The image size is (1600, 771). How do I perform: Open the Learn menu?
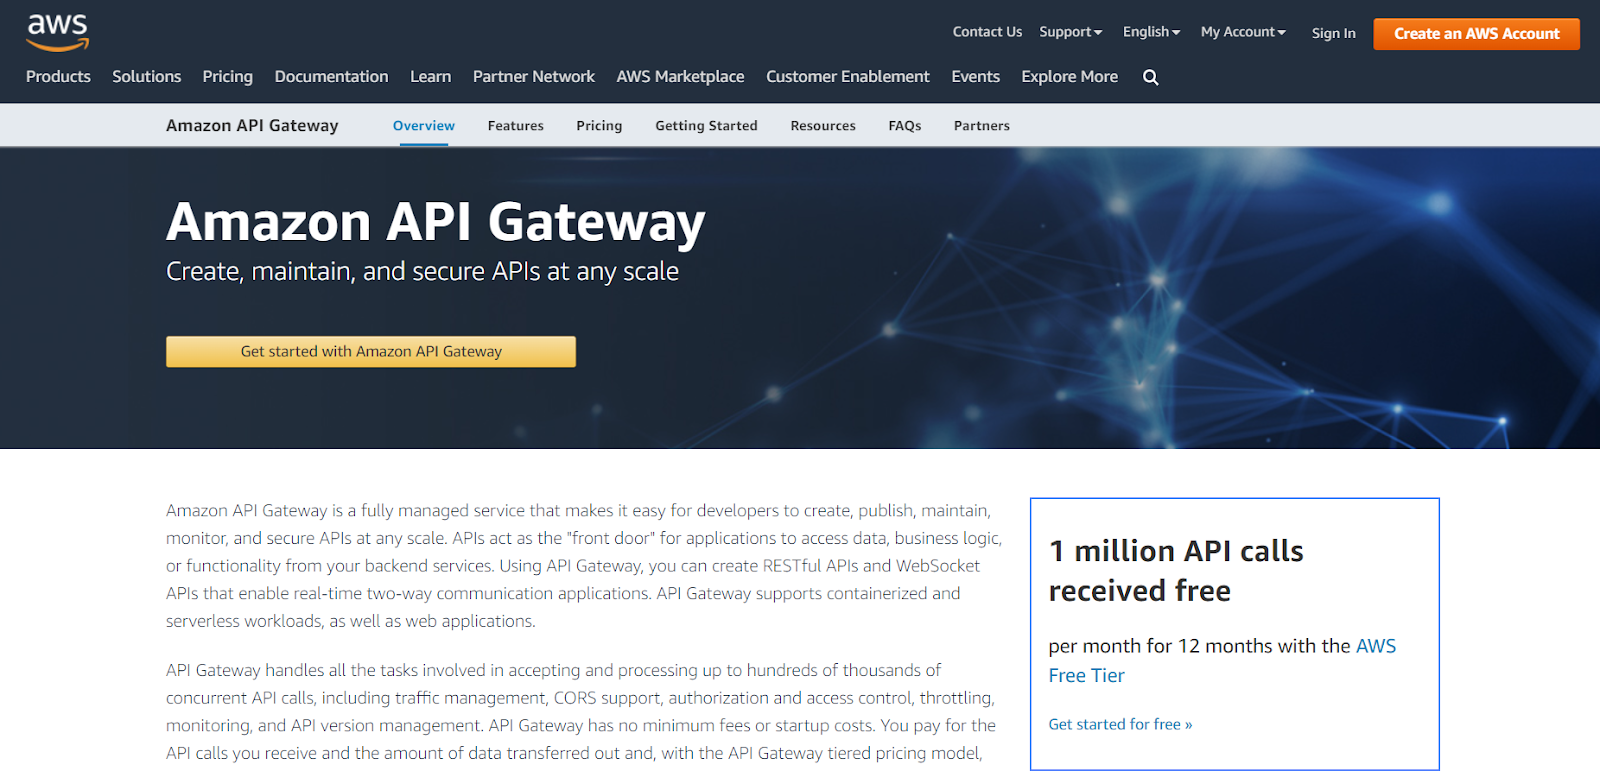click(430, 76)
